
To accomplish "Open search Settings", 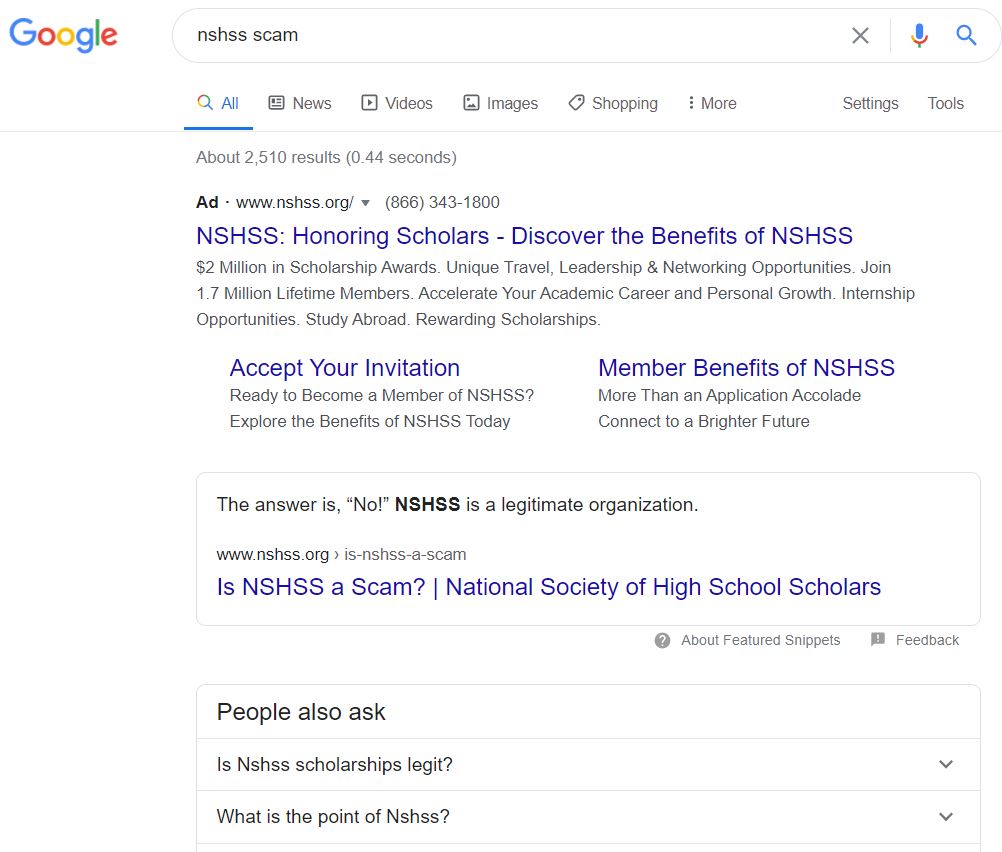I will (x=870, y=103).
